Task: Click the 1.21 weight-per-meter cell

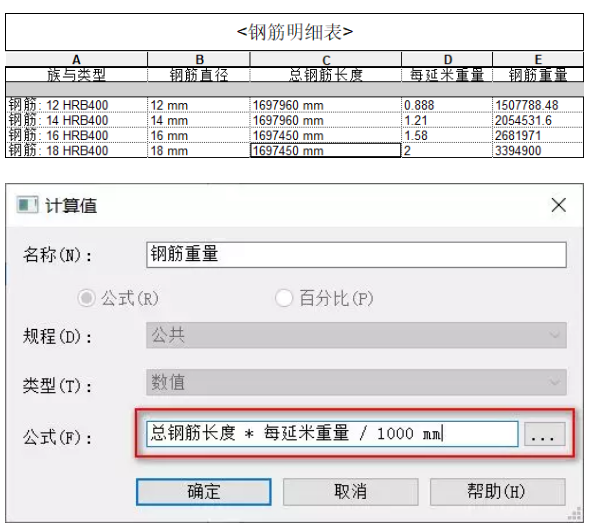Action: pyautogui.click(x=447, y=120)
